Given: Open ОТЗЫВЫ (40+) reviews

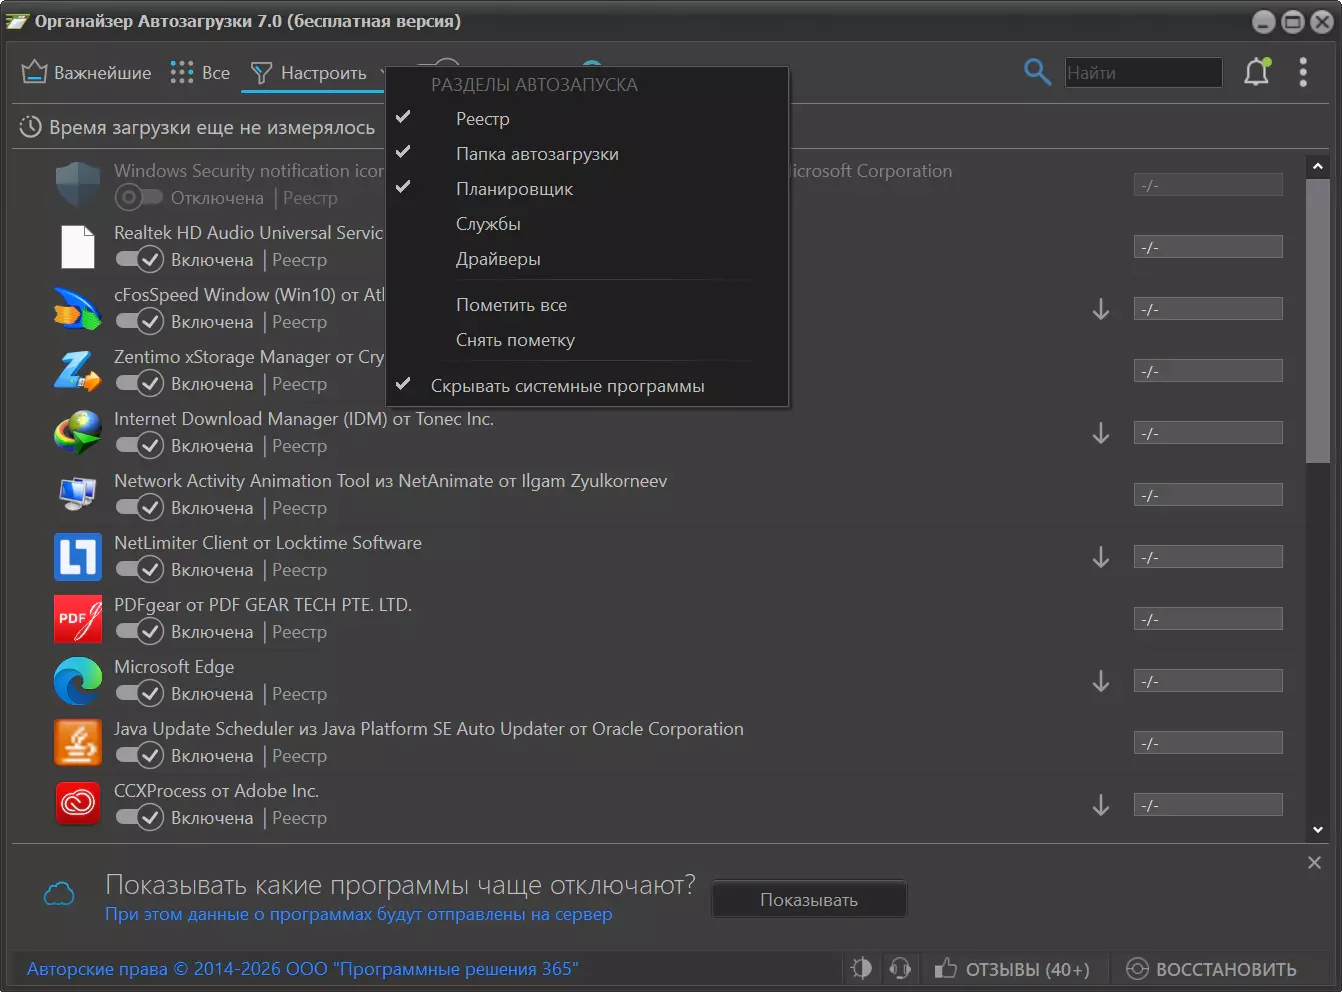Looking at the screenshot, I should click(1012, 969).
